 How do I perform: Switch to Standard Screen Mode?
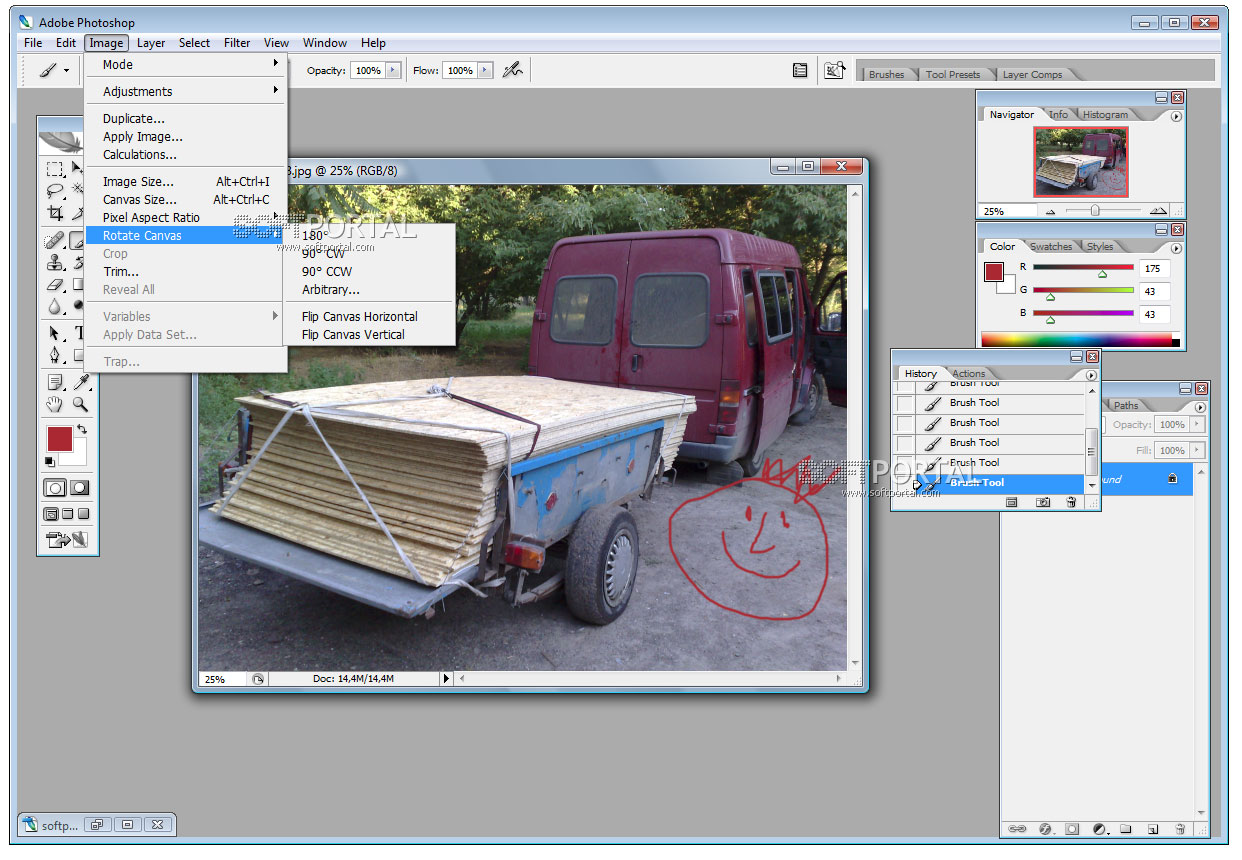51,514
